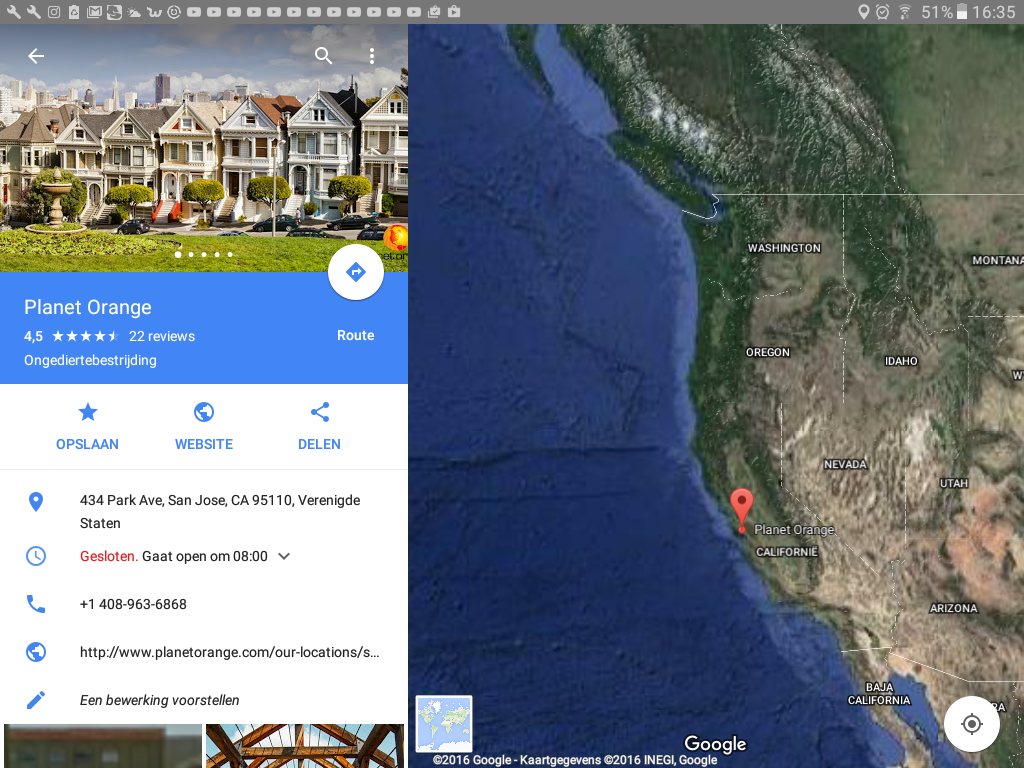Open WEBSITE globe icon
This screenshot has width=1024, height=768.
point(204,413)
